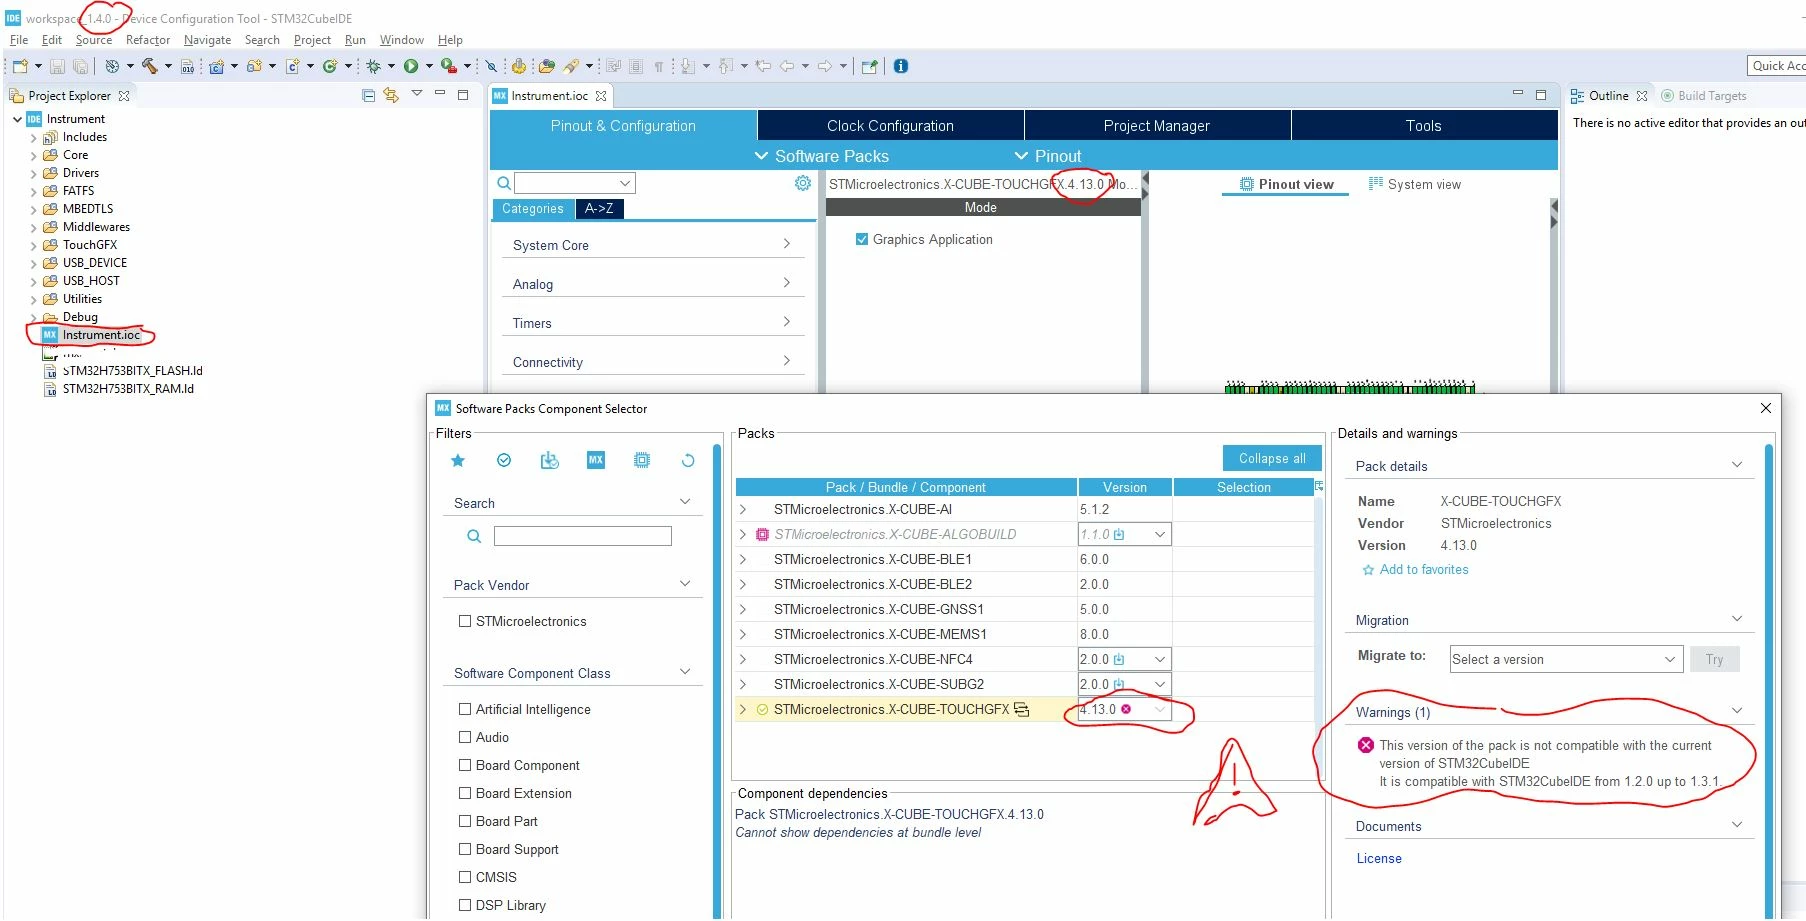The height and width of the screenshot is (921, 1806).
Task: Click the favorites star filter icon
Action: click(x=458, y=460)
